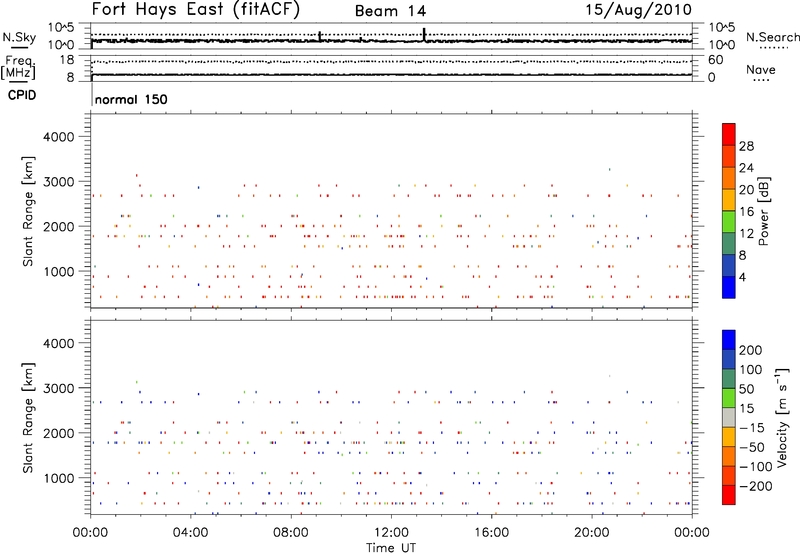This screenshot has height=554, width=800.
Task: Click the 'N.Search' legend label
Action: (x=772, y=37)
